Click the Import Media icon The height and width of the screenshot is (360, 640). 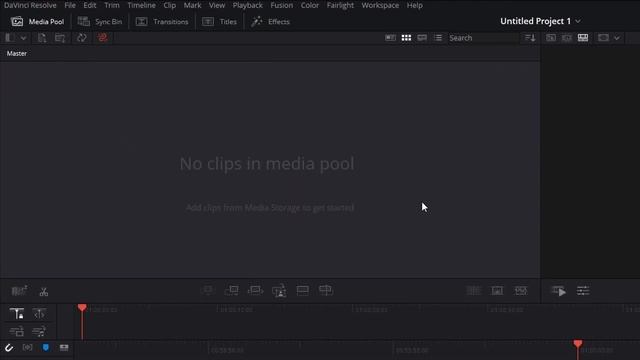click(x=42, y=38)
